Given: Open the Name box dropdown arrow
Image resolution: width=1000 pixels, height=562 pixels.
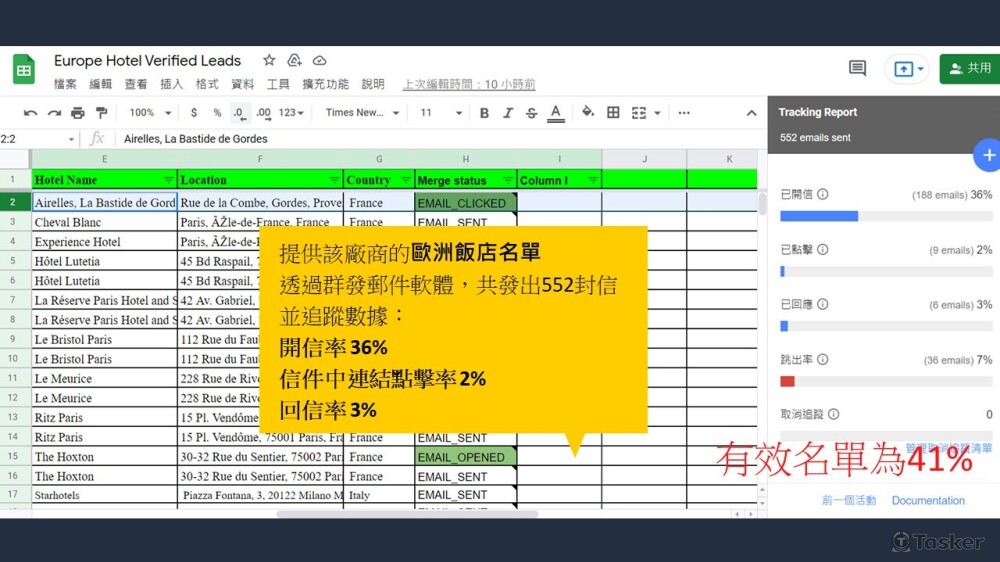Looking at the screenshot, I should [71, 139].
